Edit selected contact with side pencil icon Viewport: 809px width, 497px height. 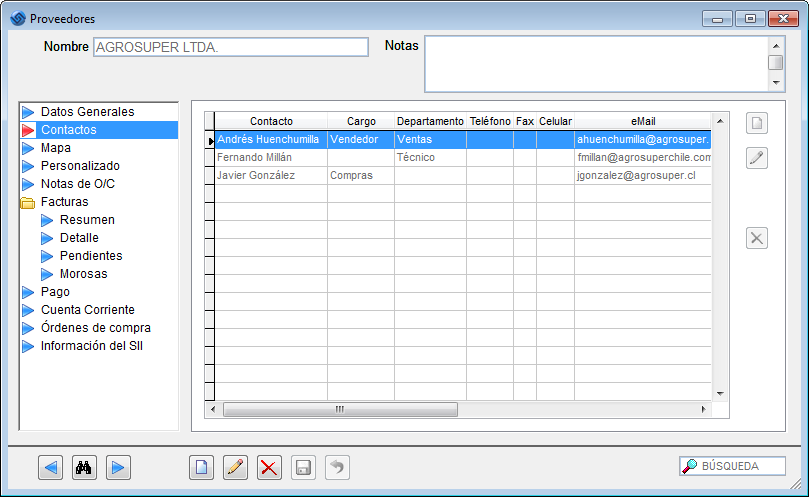tap(757, 158)
